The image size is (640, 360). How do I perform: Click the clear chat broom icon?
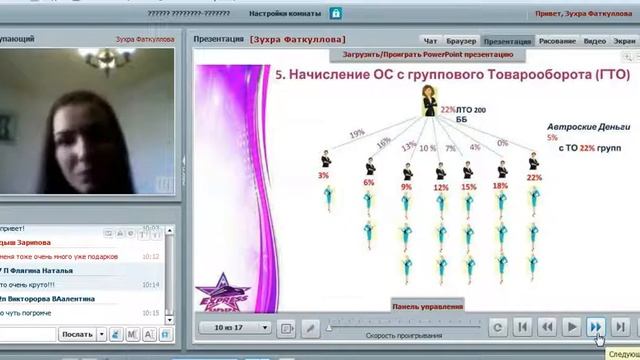click(116, 335)
